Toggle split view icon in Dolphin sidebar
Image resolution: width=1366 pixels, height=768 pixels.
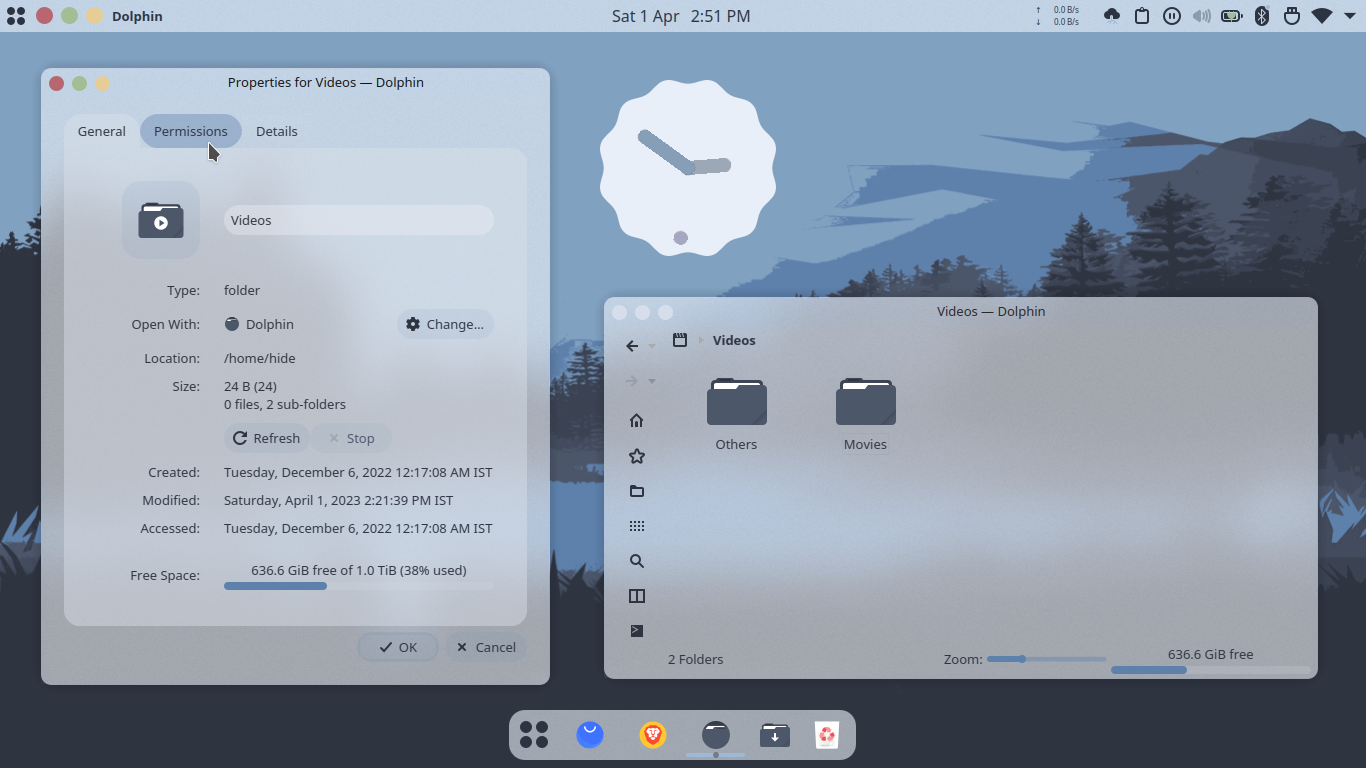pos(636,596)
